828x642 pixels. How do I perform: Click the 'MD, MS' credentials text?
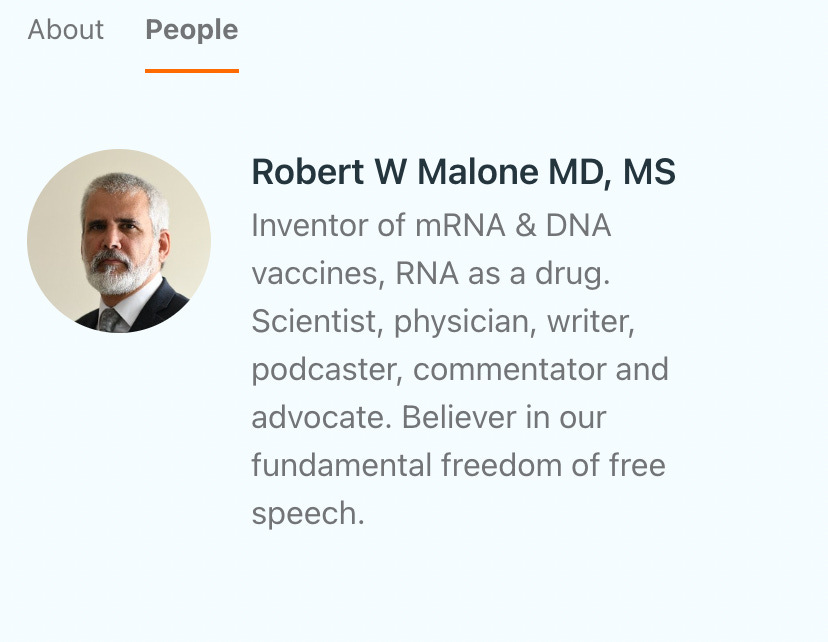[610, 172]
